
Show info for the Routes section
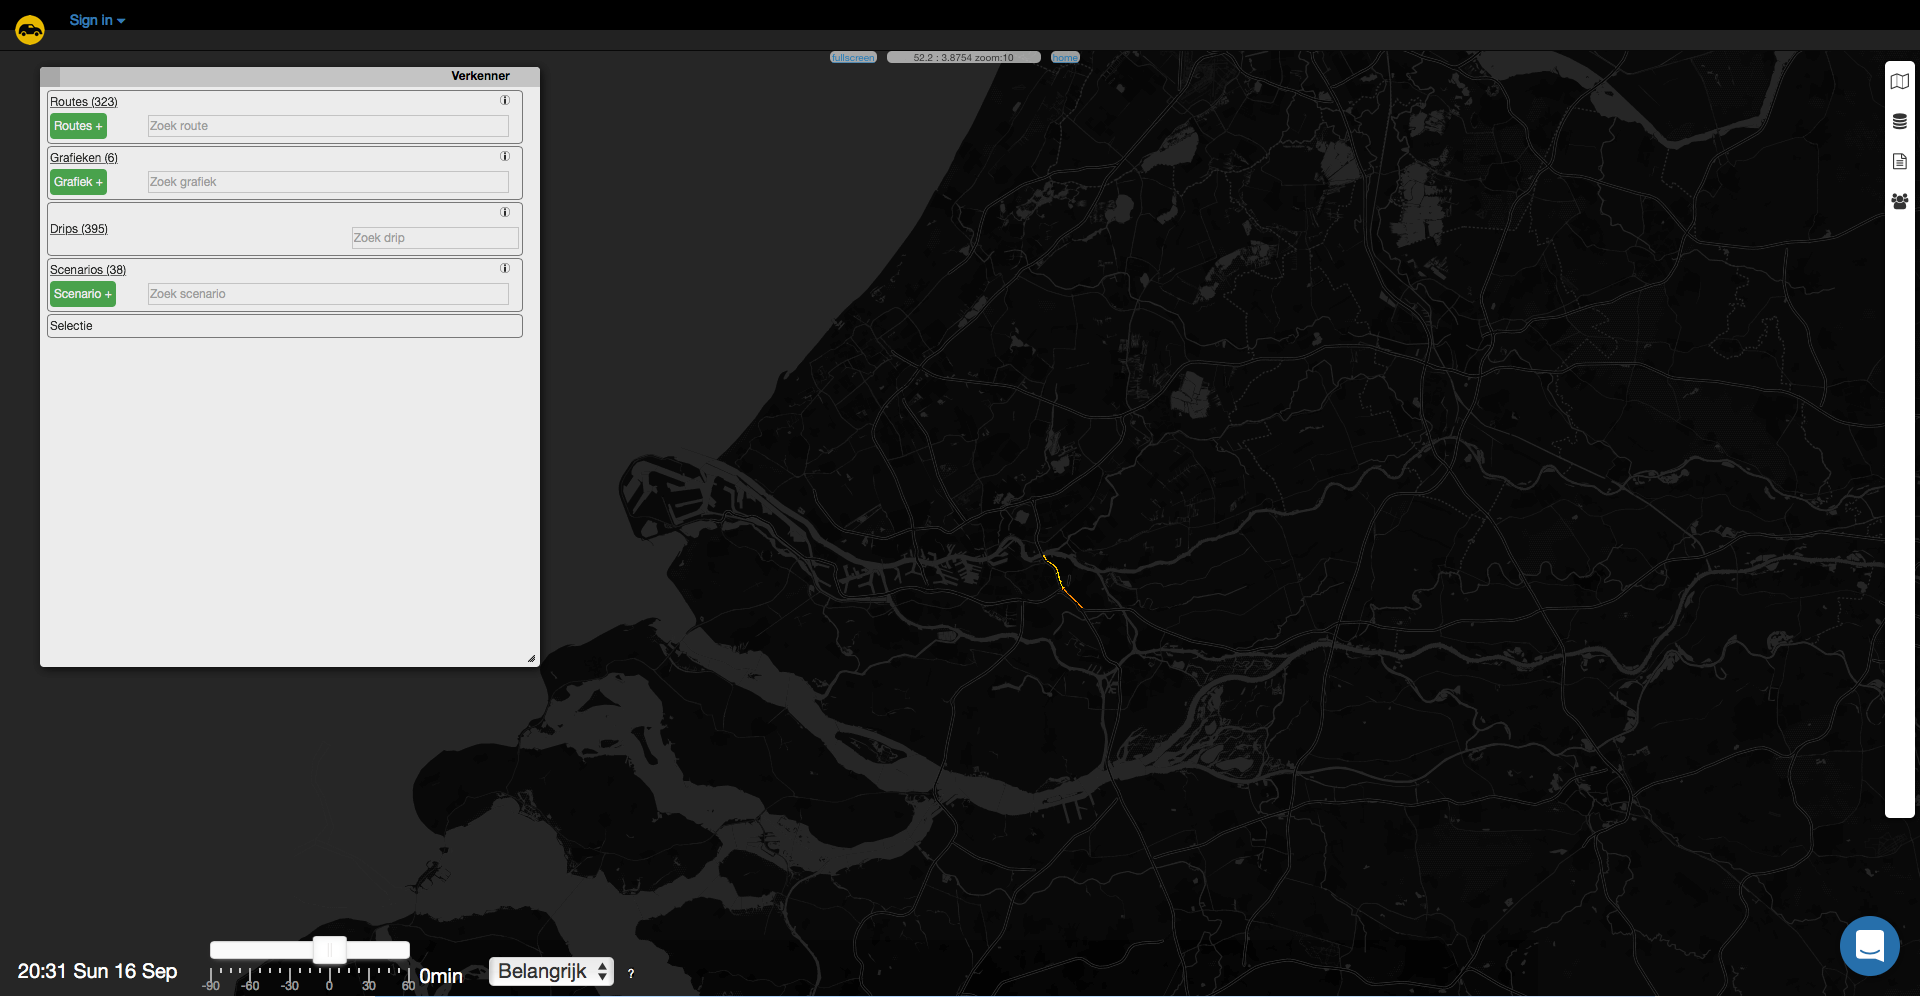pos(505,100)
